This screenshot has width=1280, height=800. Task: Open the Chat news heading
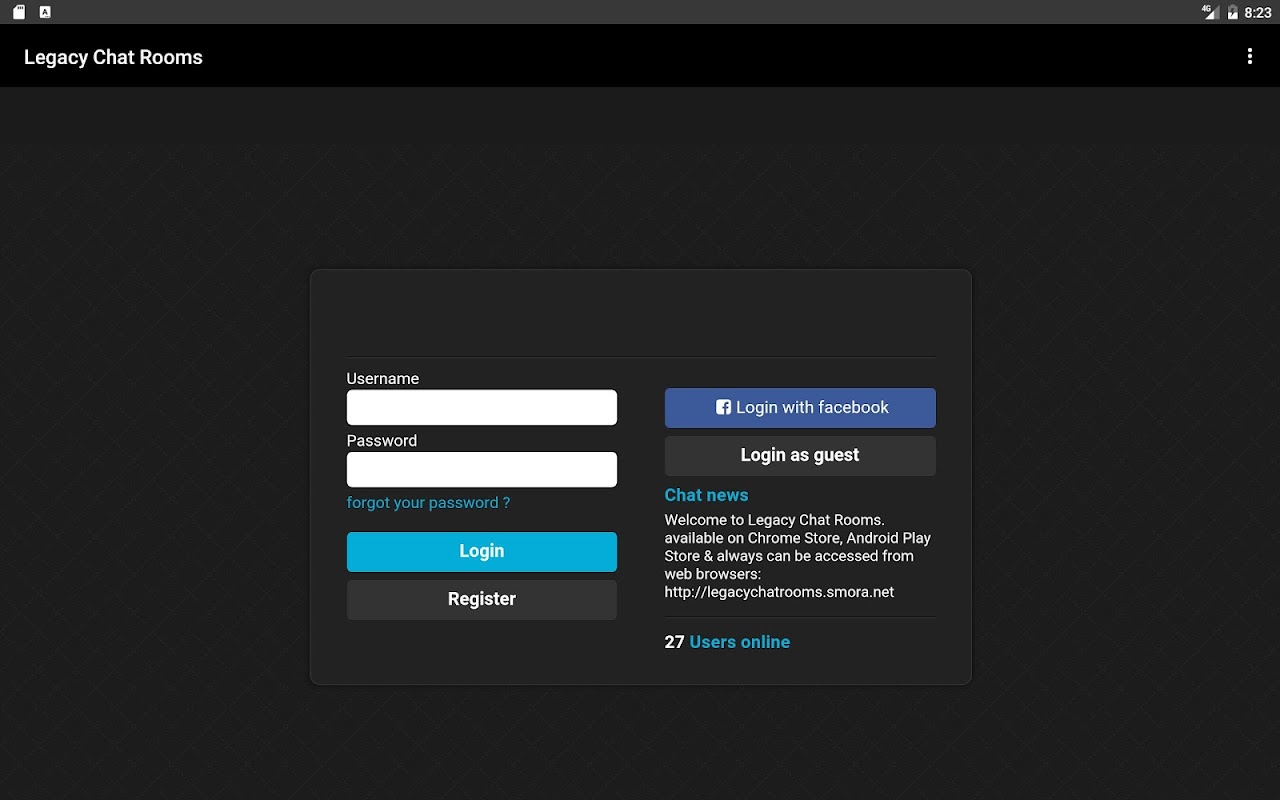[706, 495]
